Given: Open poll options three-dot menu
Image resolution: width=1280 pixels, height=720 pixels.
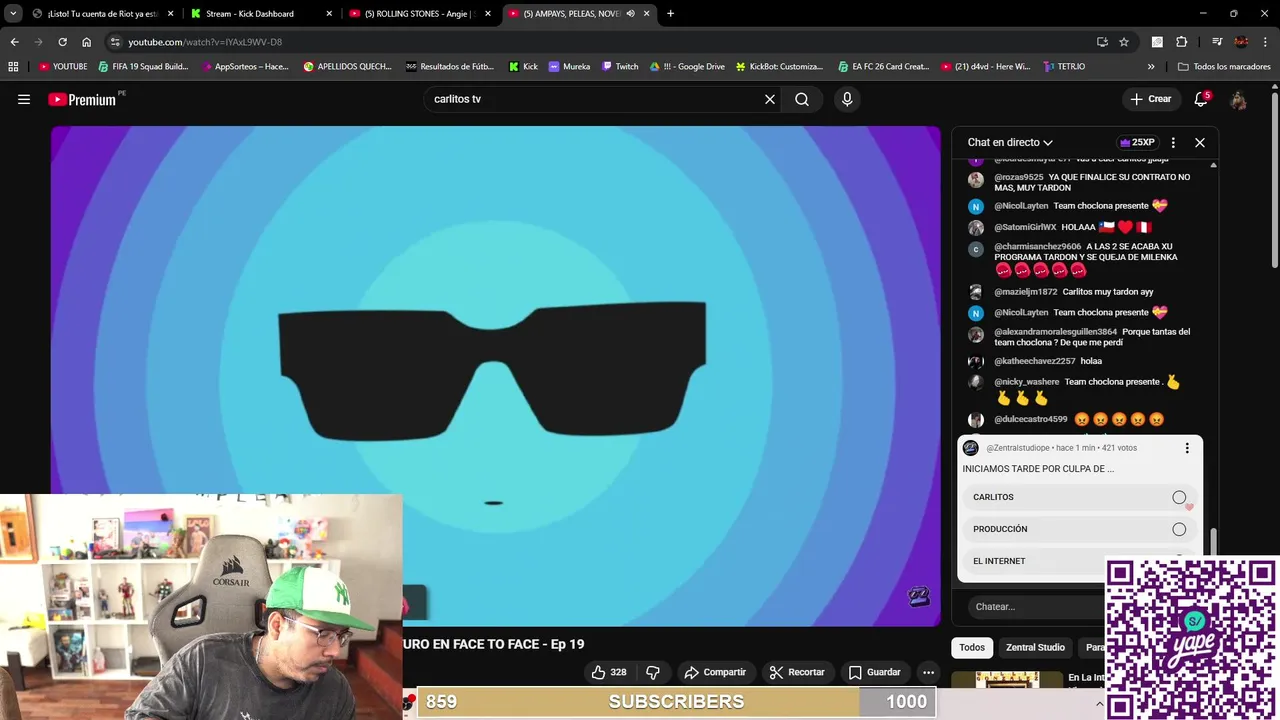Looking at the screenshot, I should (x=1187, y=448).
